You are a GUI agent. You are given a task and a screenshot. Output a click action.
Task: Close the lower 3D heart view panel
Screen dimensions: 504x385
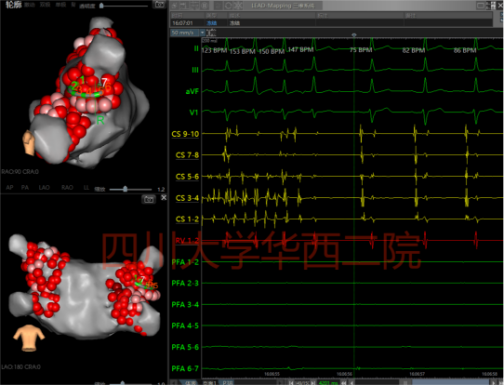coord(164,198)
